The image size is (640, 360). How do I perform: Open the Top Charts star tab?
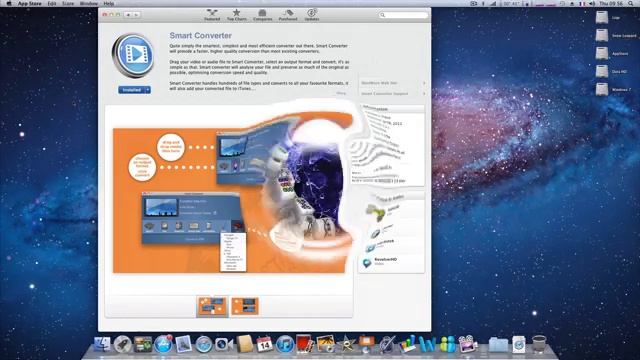pos(236,15)
